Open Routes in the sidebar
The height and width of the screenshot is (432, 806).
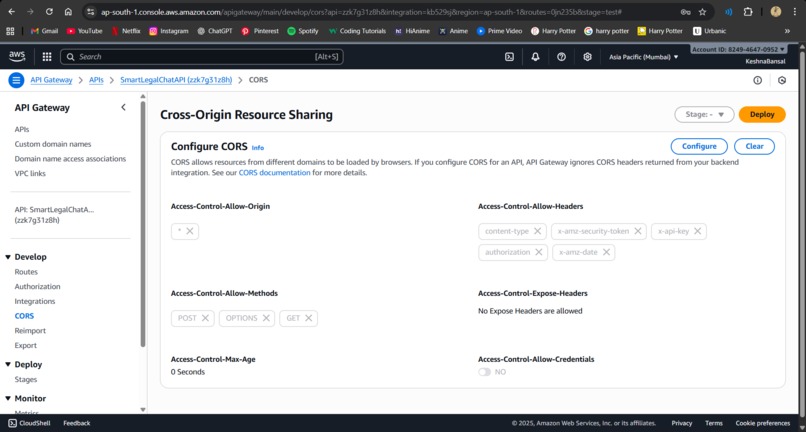[26, 272]
